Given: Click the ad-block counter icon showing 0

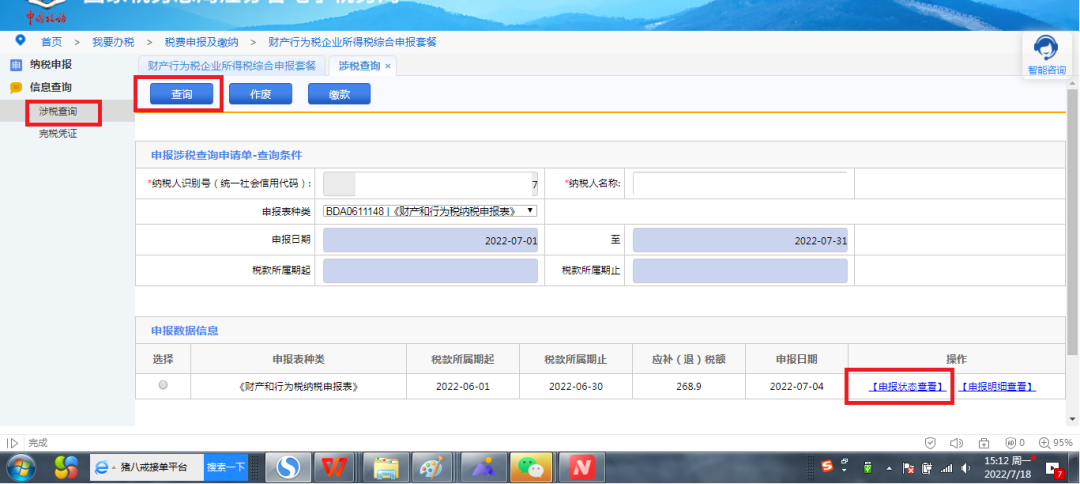Looking at the screenshot, I should tap(1015, 443).
